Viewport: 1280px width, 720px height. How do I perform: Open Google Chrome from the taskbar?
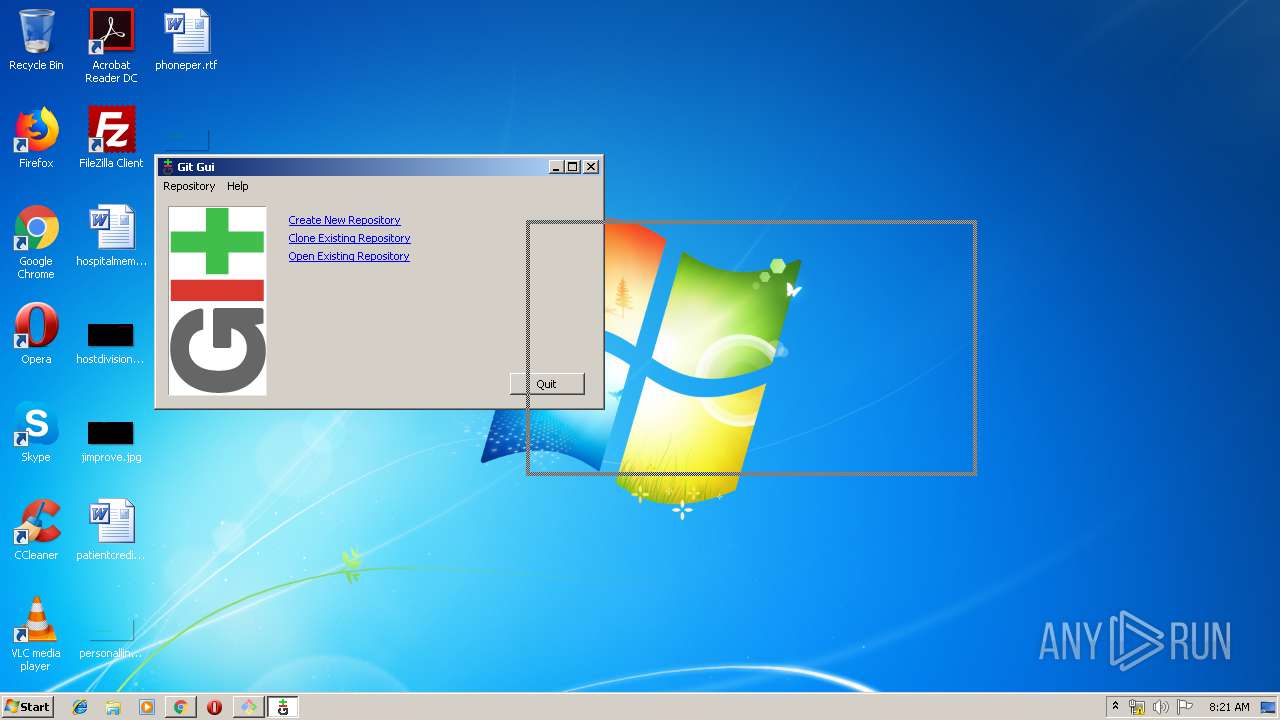click(x=181, y=707)
